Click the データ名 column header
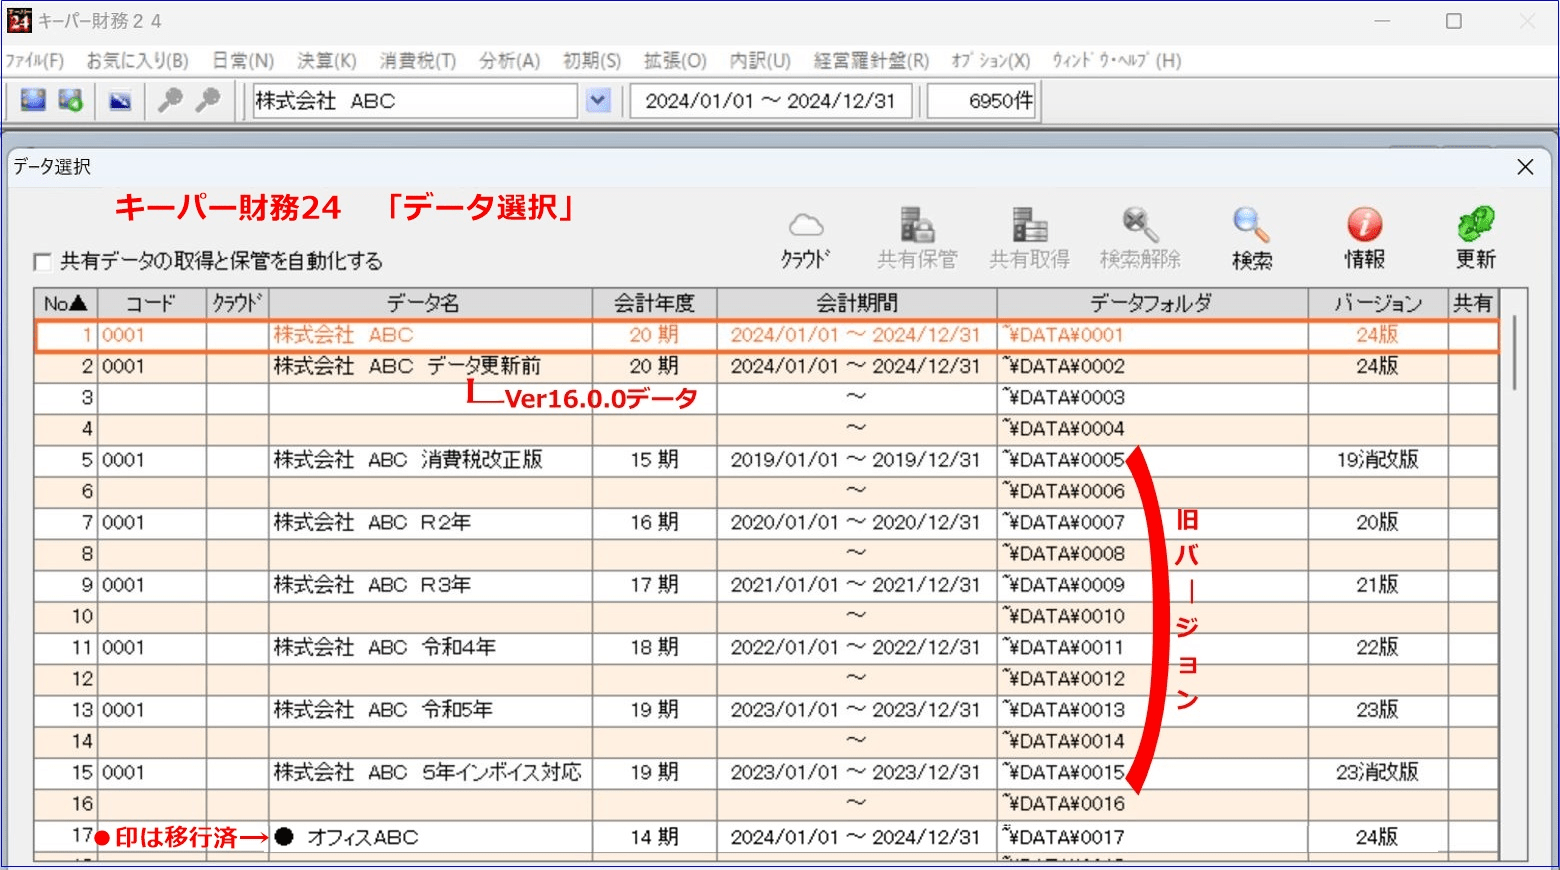 point(430,304)
